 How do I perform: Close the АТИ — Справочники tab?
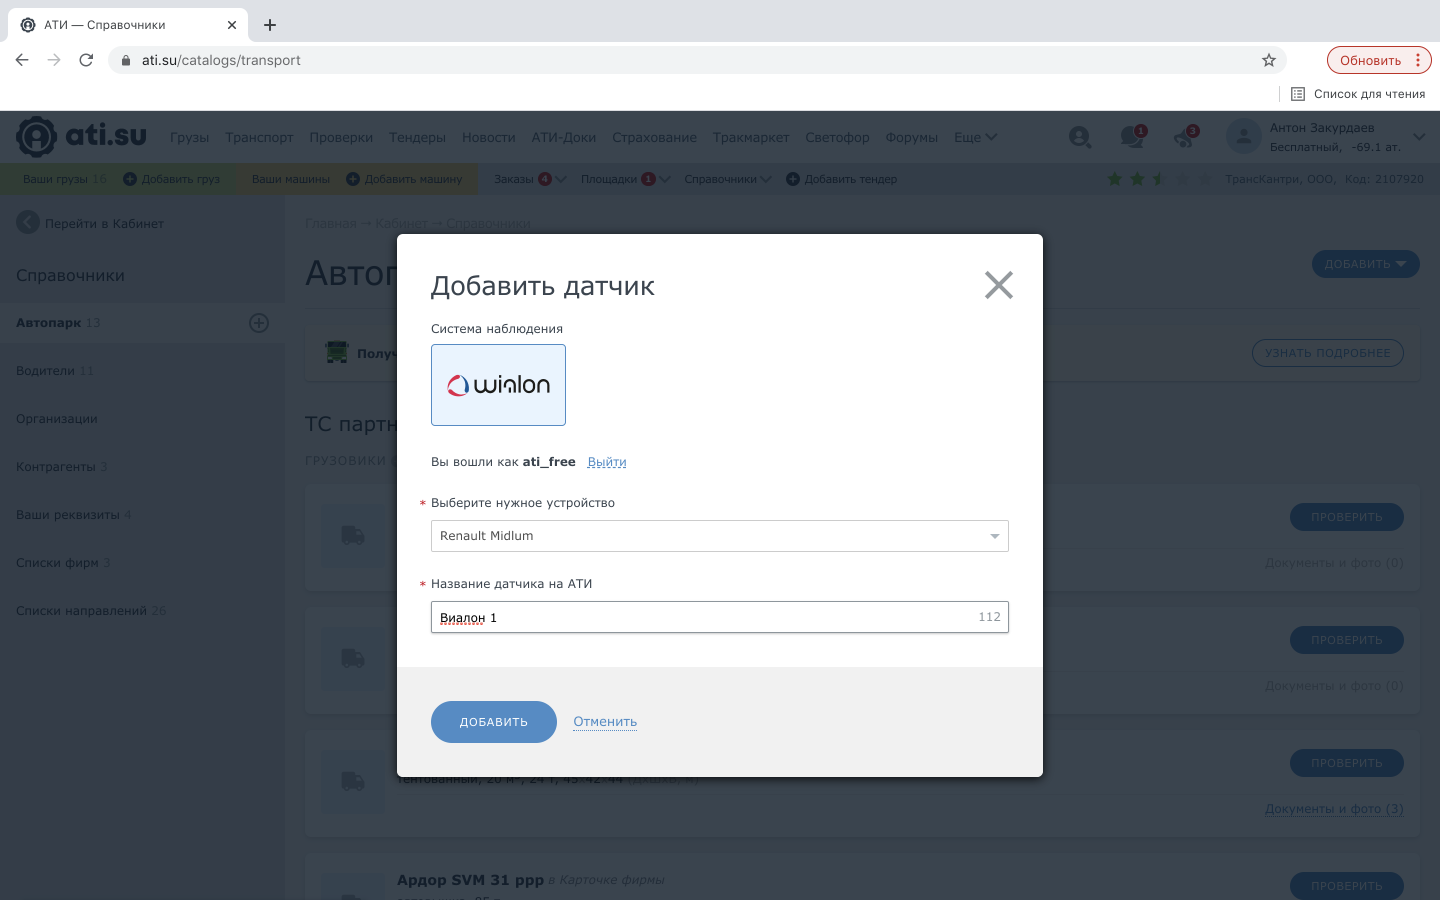pos(232,25)
